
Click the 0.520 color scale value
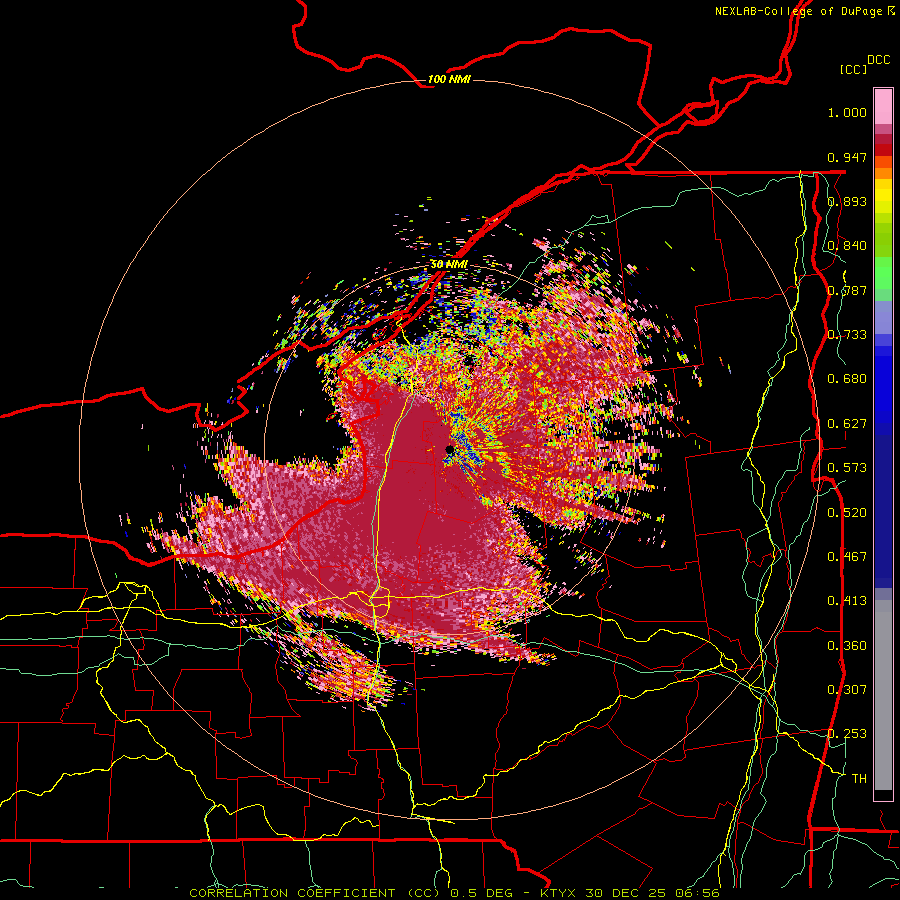847,513
